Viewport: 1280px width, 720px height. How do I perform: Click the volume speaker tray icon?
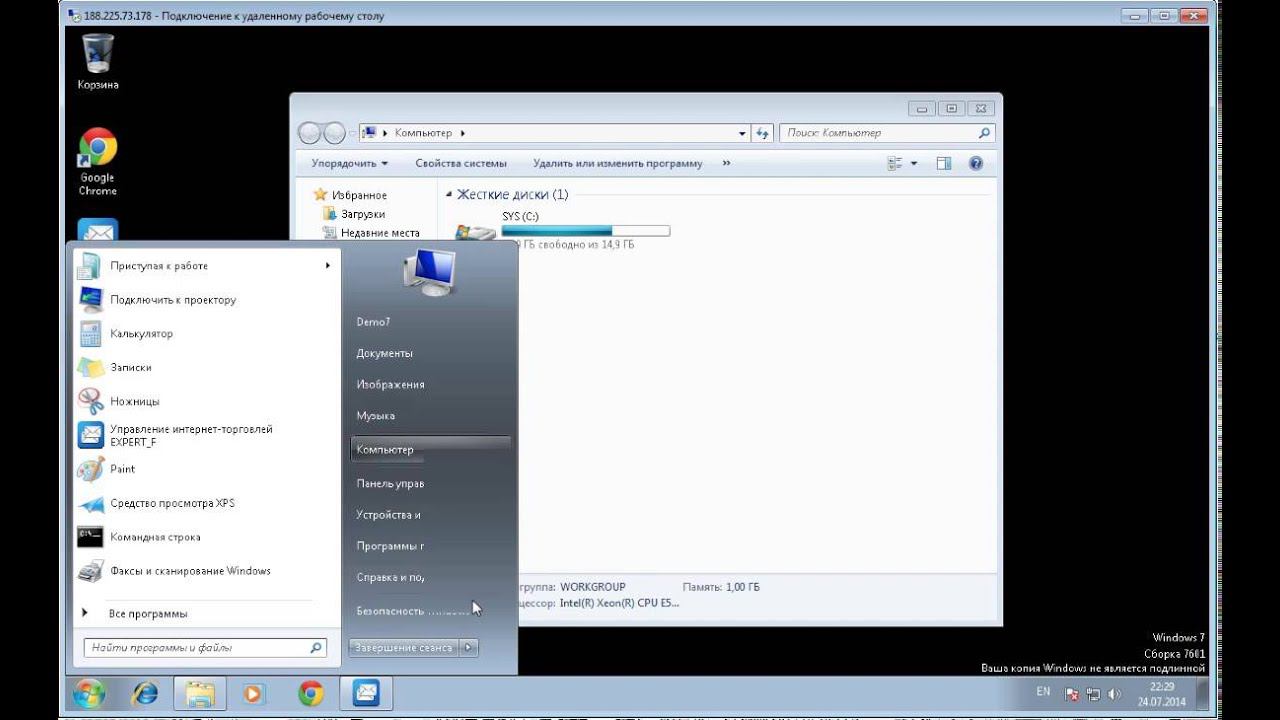pos(1113,694)
